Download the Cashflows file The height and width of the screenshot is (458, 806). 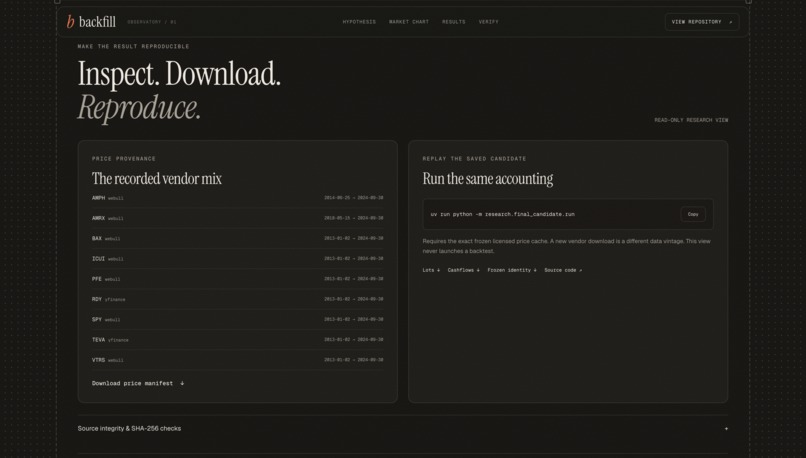pos(463,270)
